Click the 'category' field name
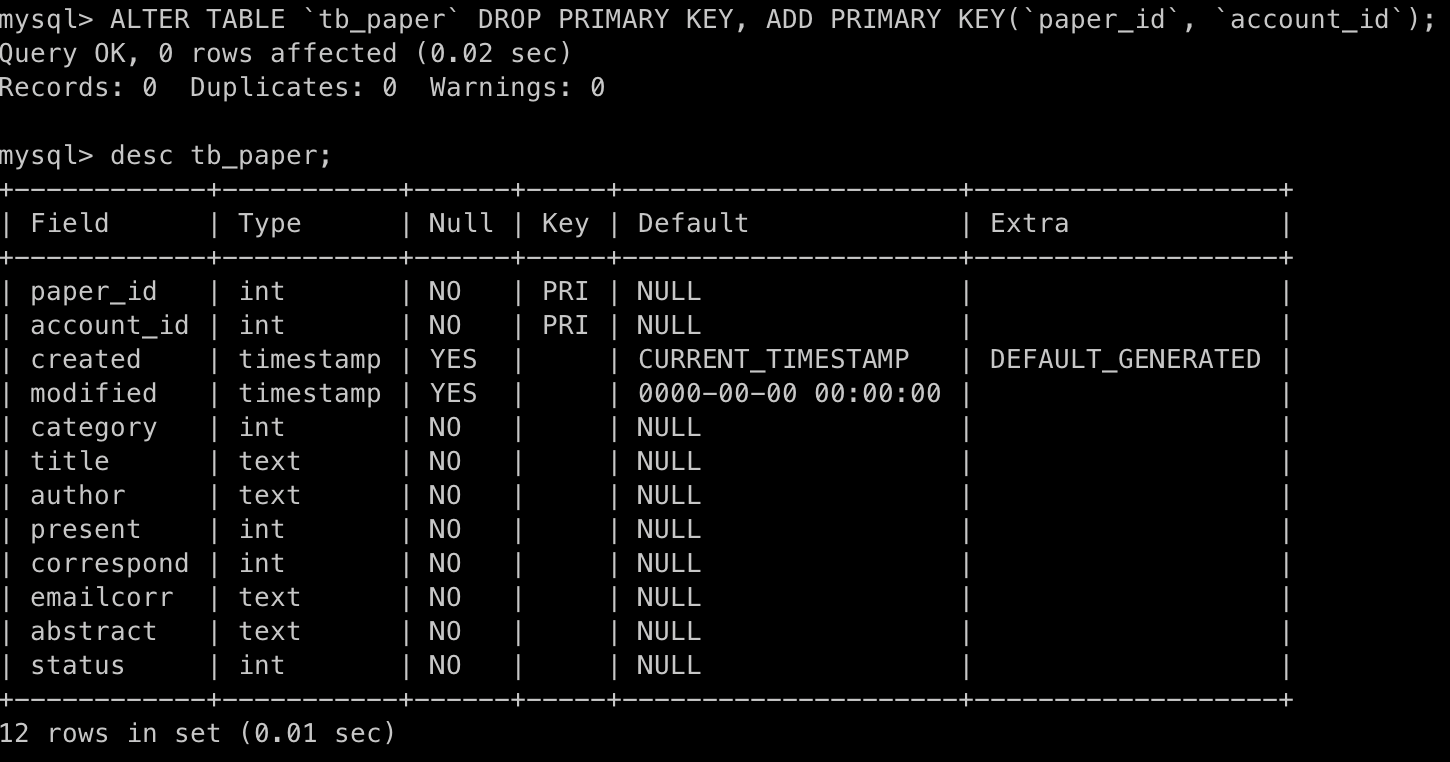This screenshot has width=1450, height=762. [x=93, y=427]
